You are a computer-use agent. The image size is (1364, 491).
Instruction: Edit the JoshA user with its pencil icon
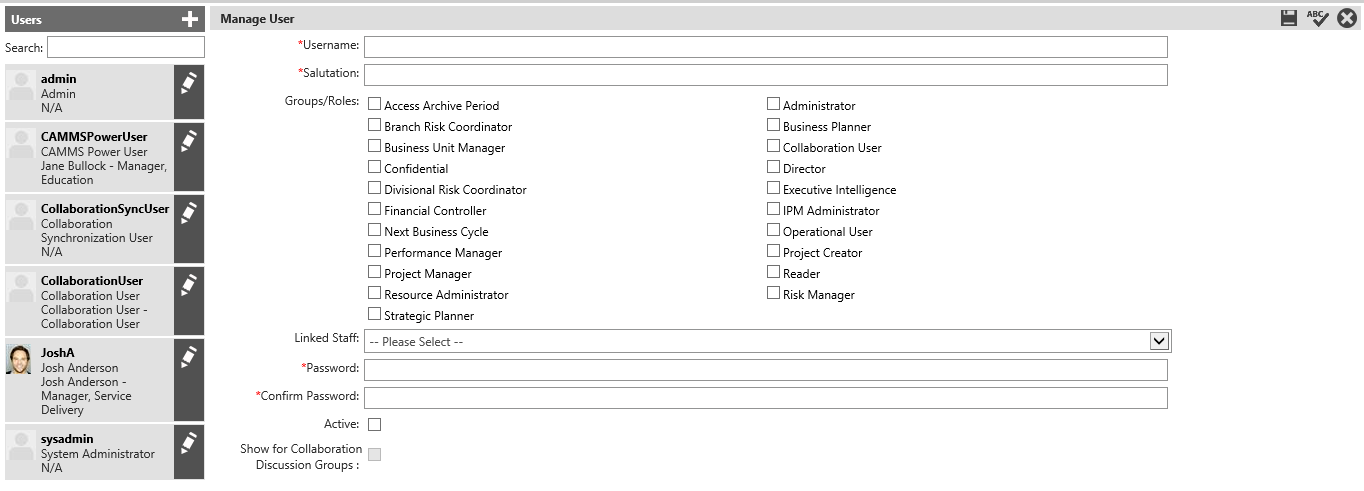pyautogui.click(x=189, y=357)
